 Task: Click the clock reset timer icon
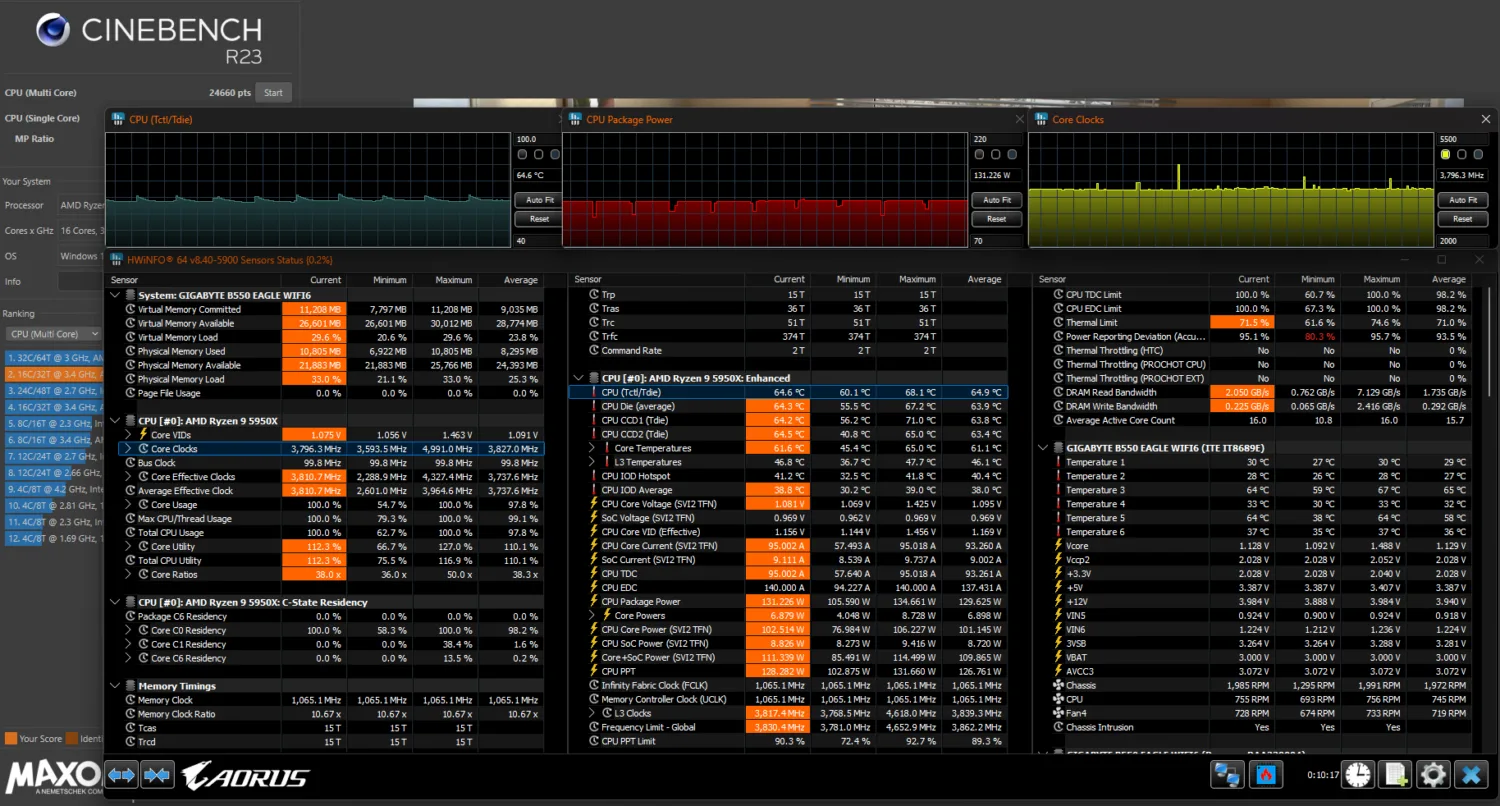1358,774
